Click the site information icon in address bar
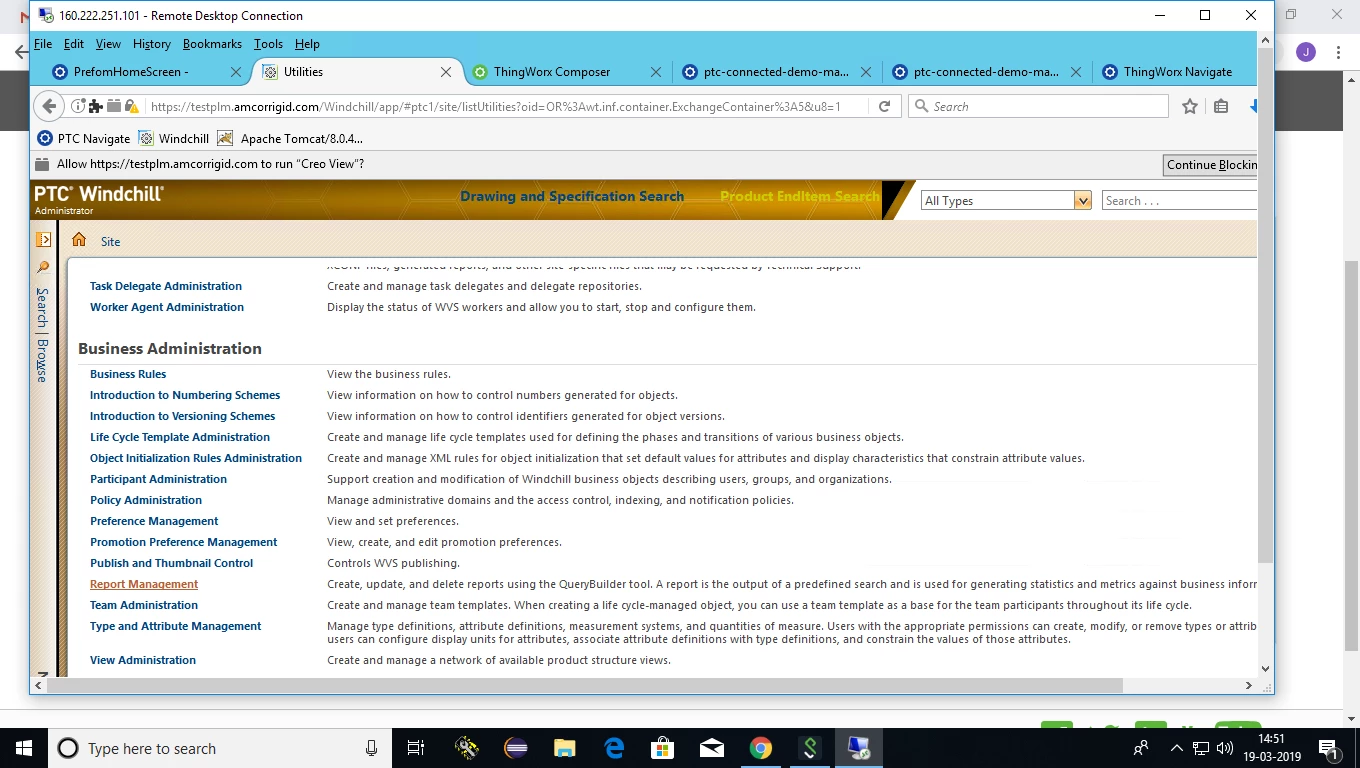 click(78, 106)
